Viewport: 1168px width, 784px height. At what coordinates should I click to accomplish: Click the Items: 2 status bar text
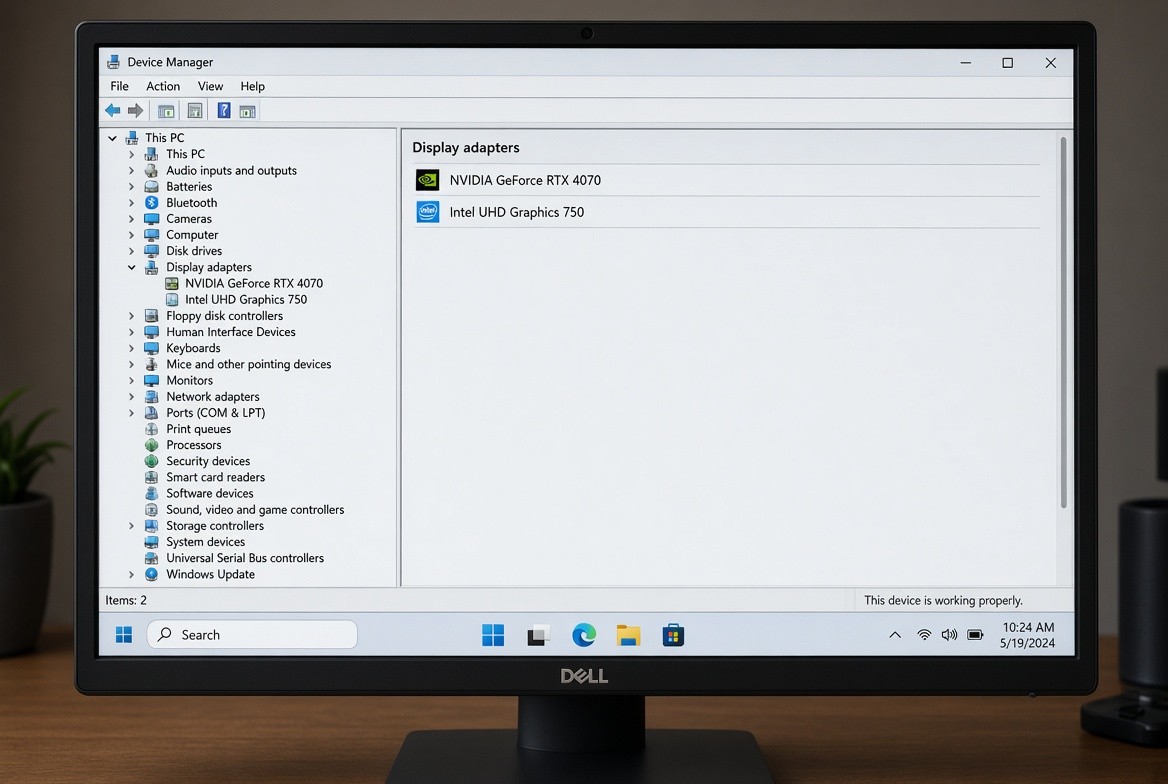[x=126, y=601]
